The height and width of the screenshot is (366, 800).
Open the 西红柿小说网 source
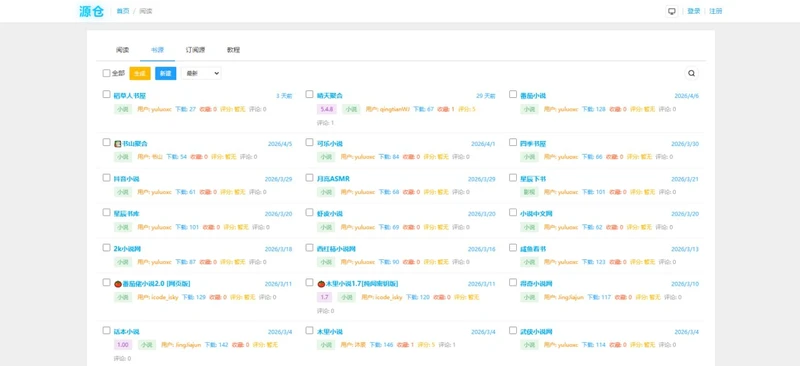click(x=336, y=249)
